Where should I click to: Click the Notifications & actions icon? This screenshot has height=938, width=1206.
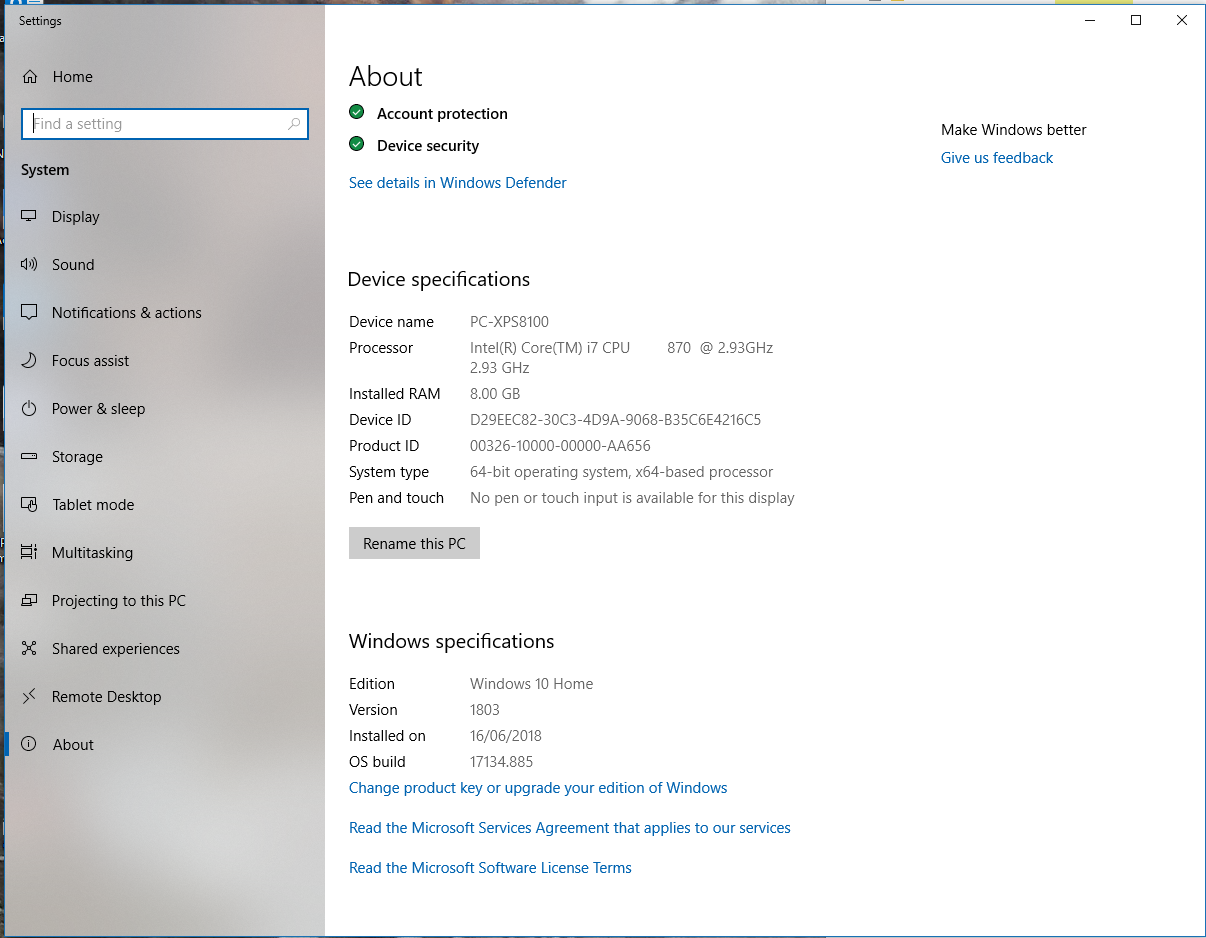coord(30,313)
